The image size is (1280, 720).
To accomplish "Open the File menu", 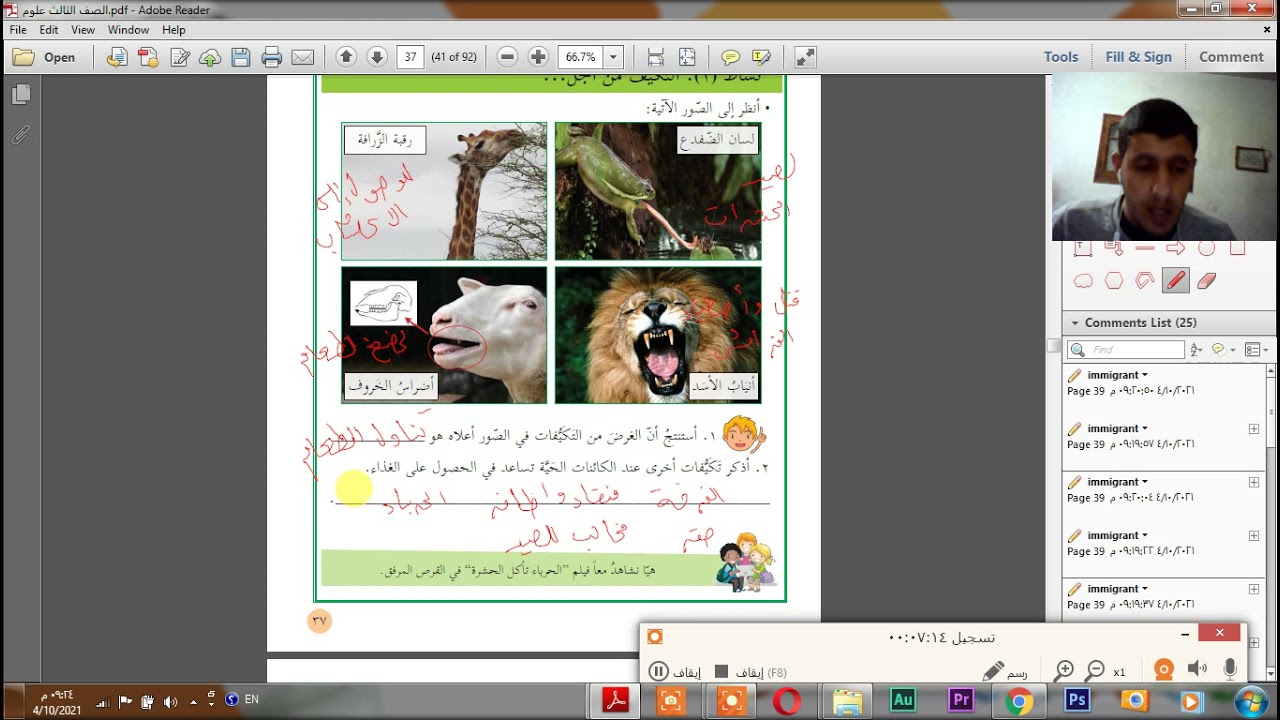I will point(18,30).
